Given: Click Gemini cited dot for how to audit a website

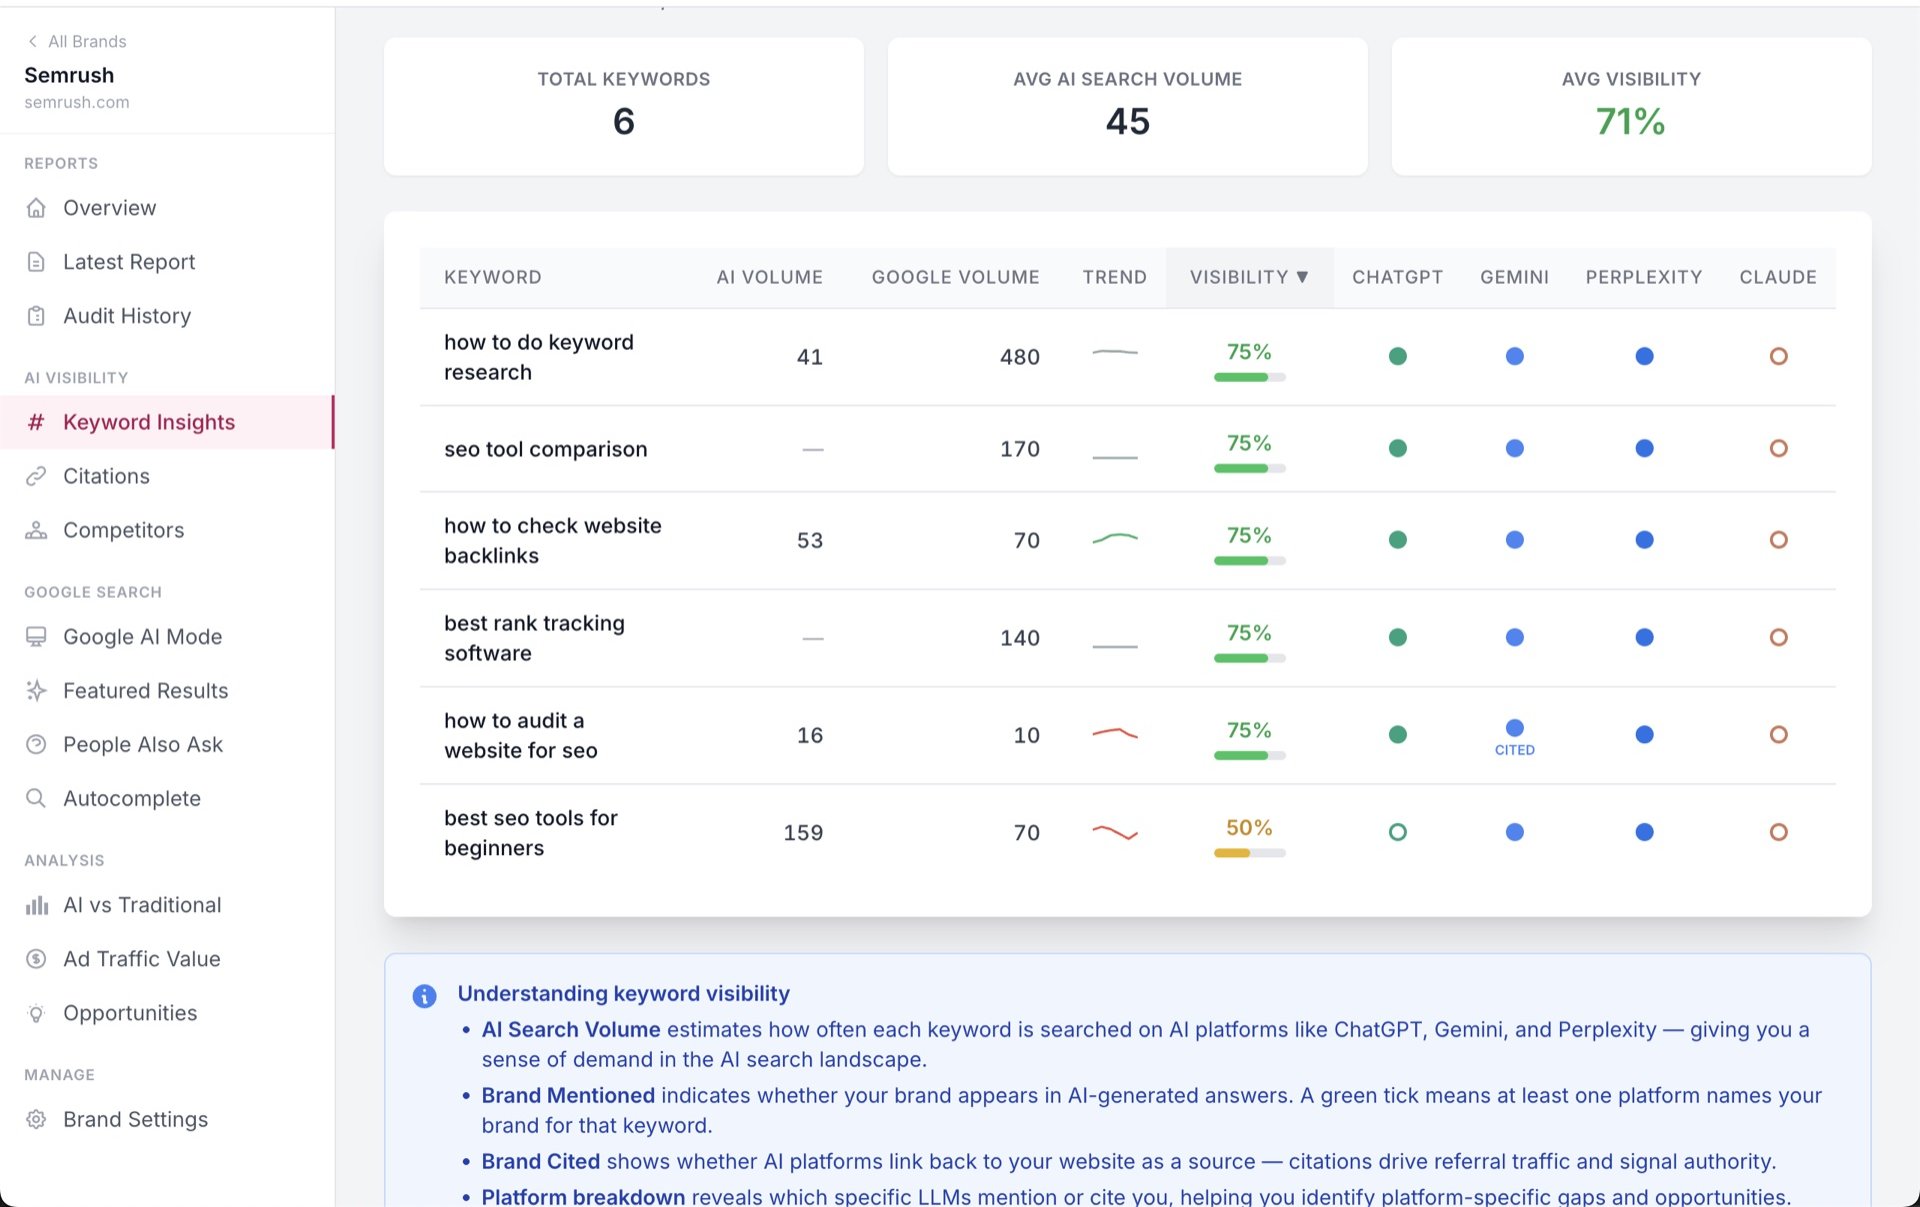Looking at the screenshot, I should tap(1515, 728).
